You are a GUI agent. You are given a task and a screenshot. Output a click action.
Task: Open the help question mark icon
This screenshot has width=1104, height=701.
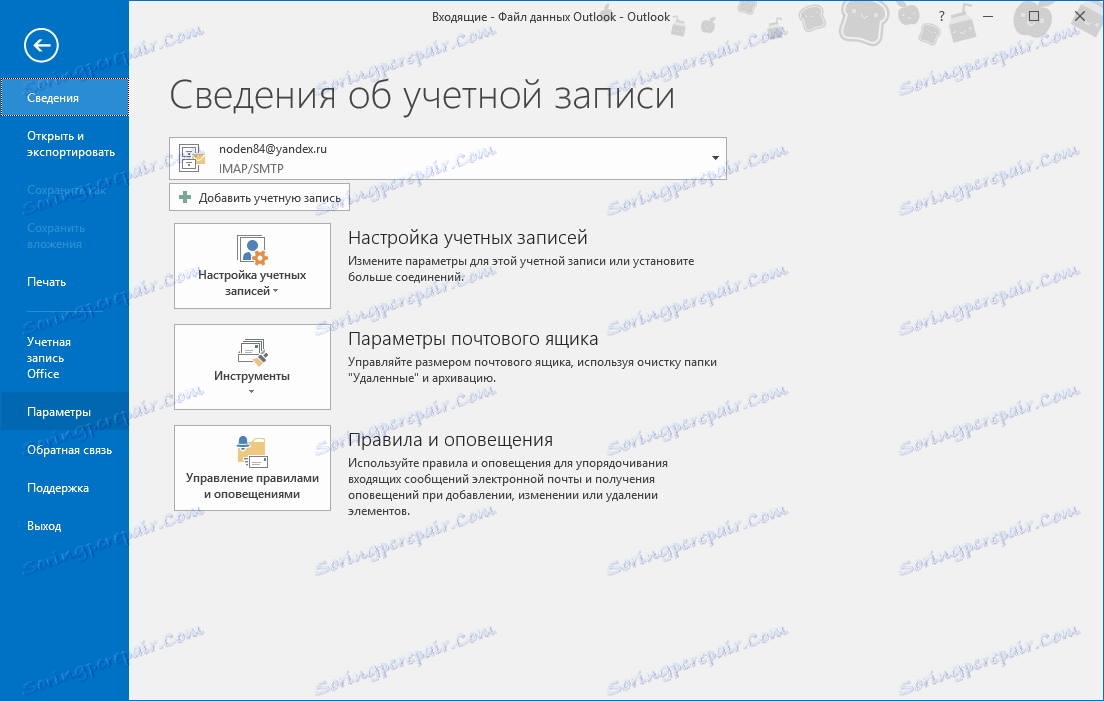click(x=941, y=16)
